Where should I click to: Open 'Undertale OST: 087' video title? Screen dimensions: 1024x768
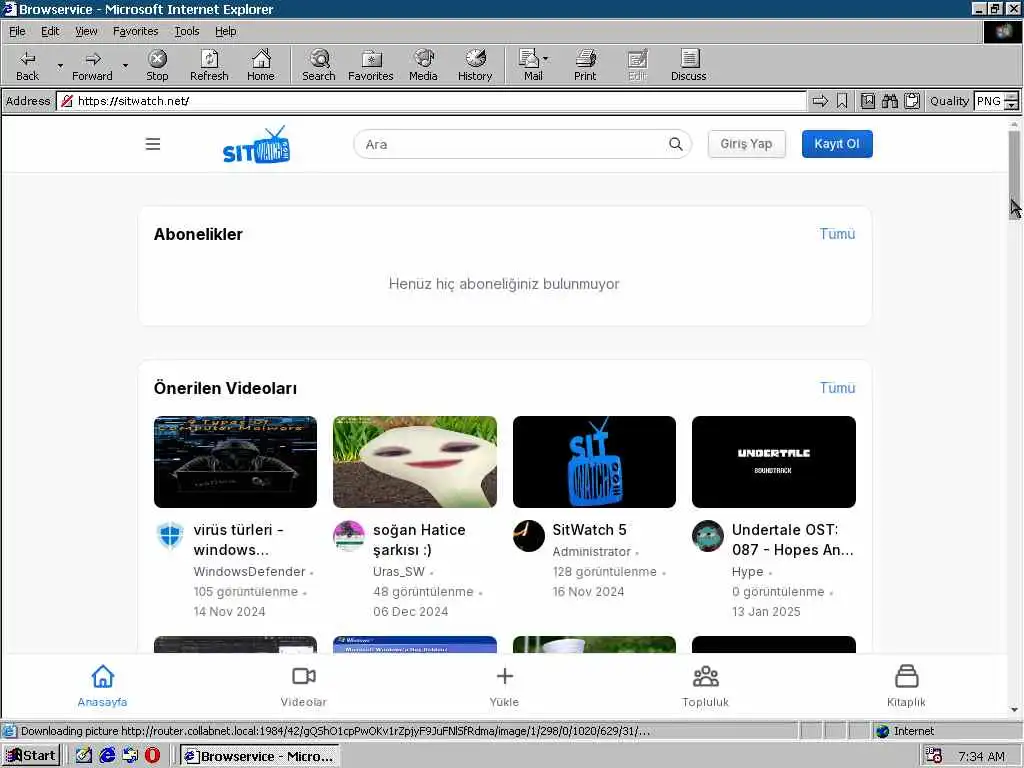coord(792,539)
